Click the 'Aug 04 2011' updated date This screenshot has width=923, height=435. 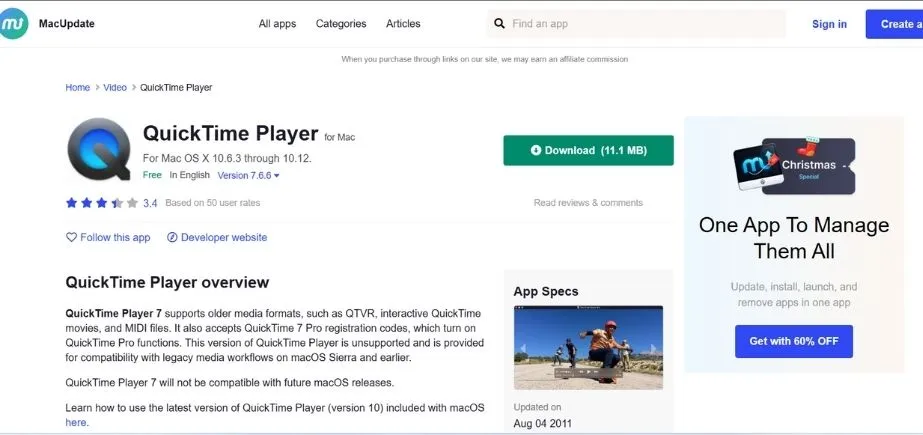coord(542,423)
